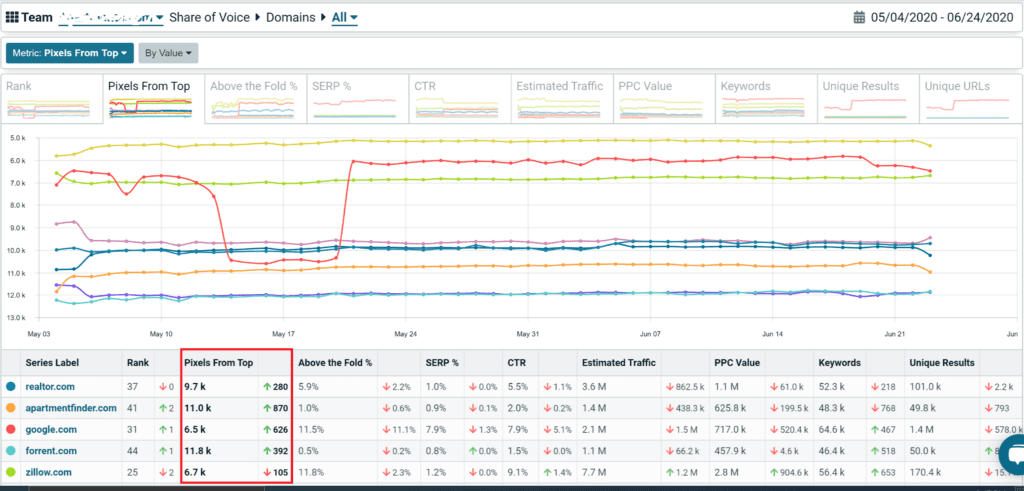
Task: Click the Team grid icon
Action: [12, 18]
